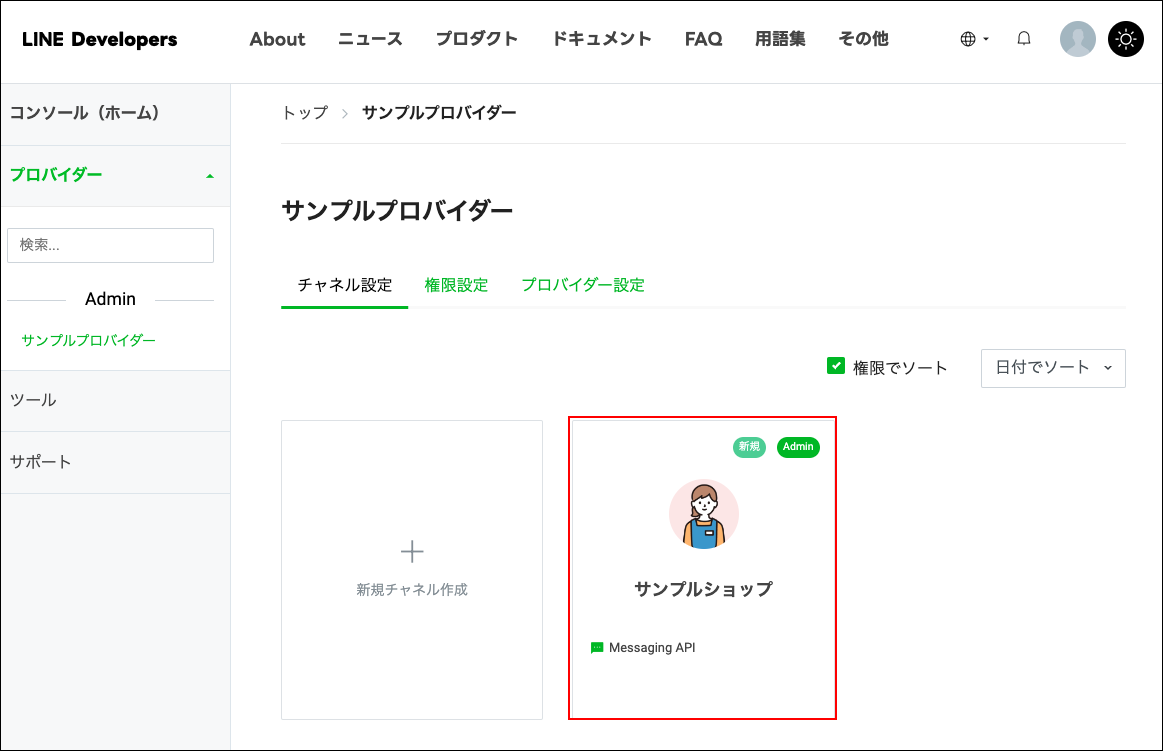Click the プロバイダー sidebar heading
The height and width of the screenshot is (751, 1163).
tap(56, 175)
